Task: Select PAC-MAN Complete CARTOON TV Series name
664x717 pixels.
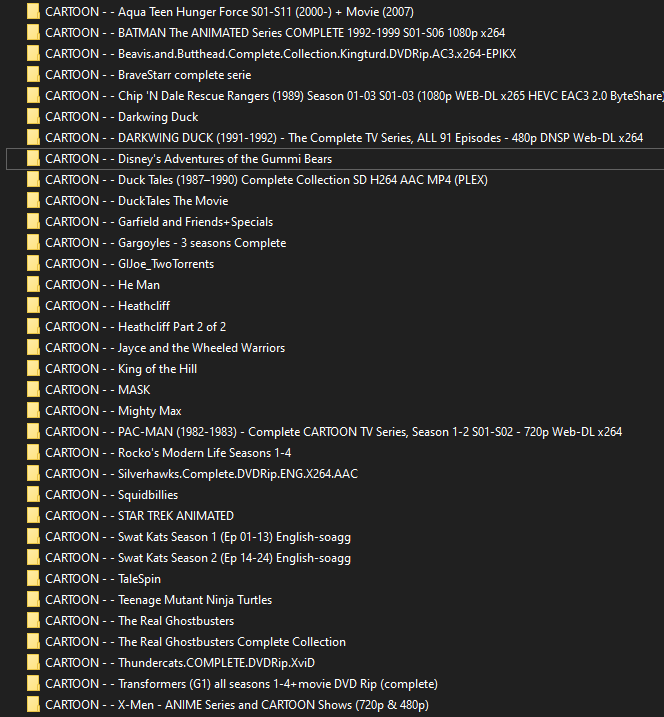Action: (x=334, y=432)
